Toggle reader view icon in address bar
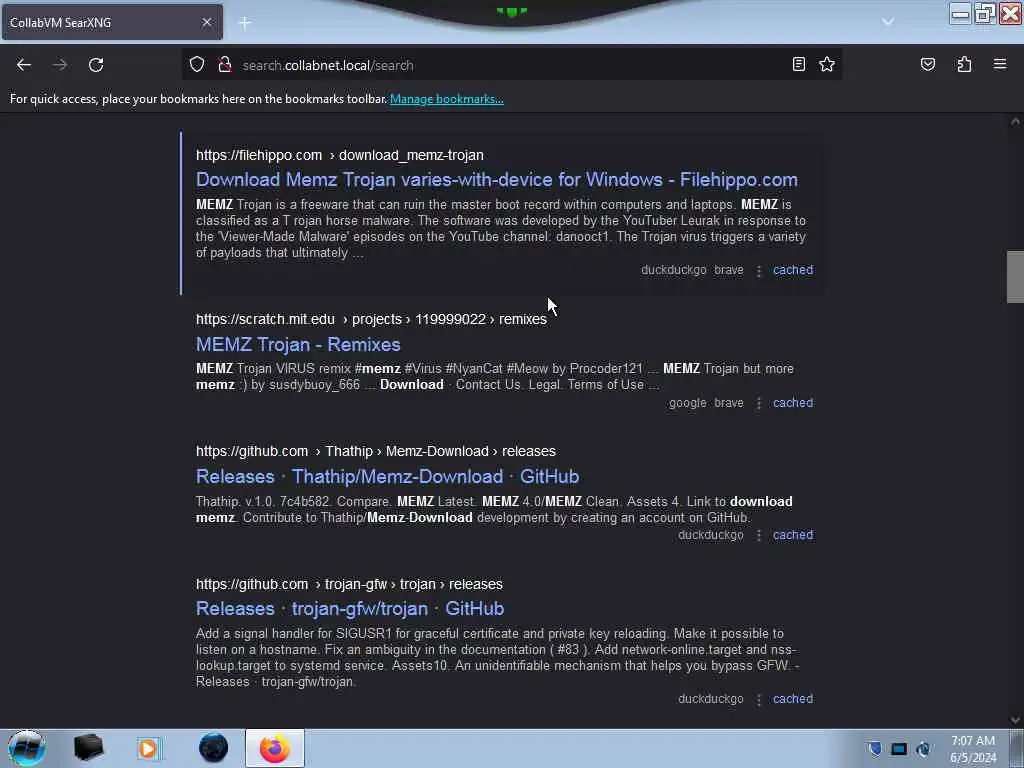The image size is (1024, 768). [799, 64]
